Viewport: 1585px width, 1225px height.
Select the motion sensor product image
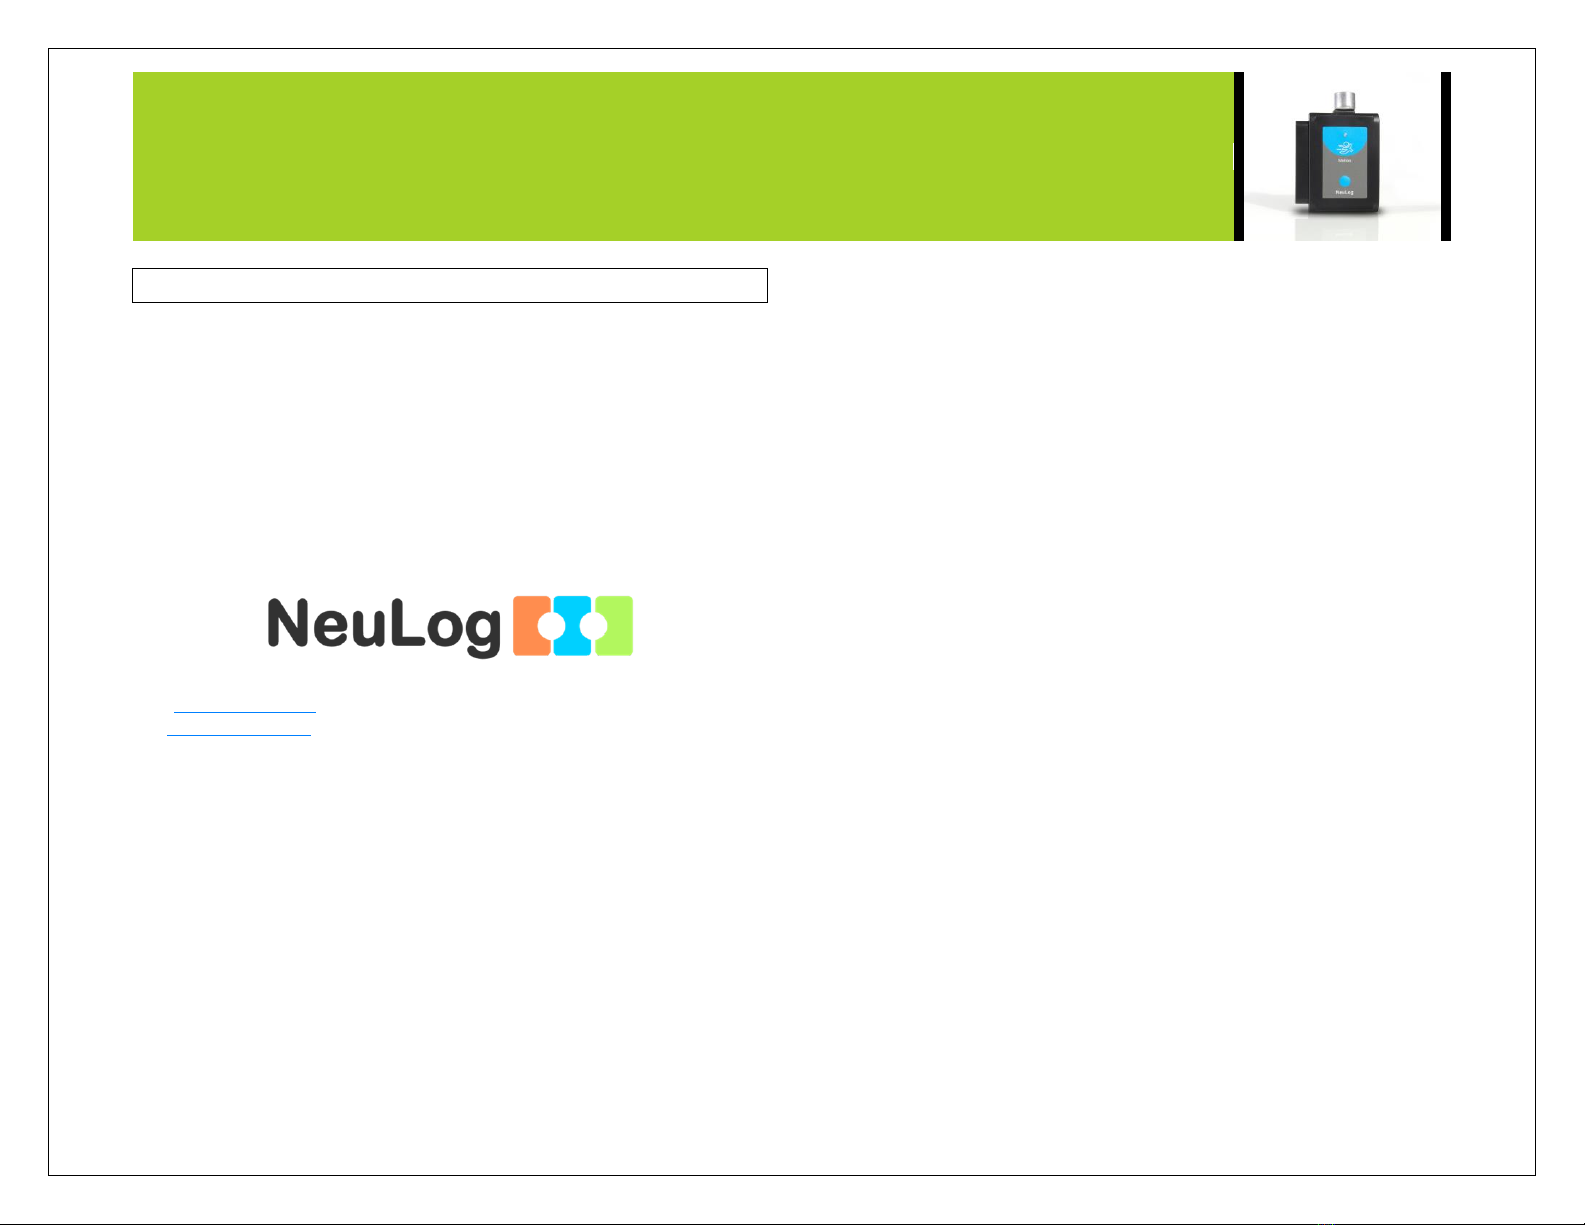point(1343,156)
